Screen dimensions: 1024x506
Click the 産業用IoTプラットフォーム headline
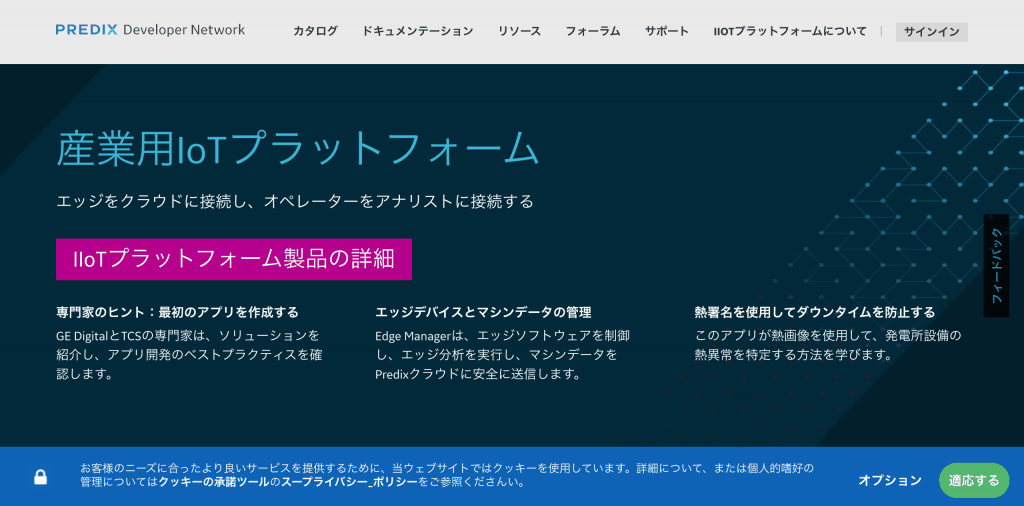click(297, 149)
